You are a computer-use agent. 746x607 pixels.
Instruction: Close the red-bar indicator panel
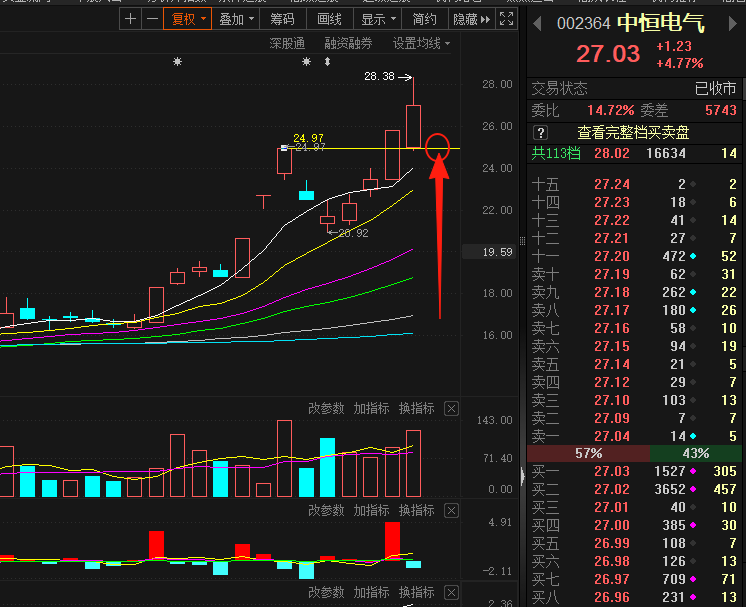452,511
